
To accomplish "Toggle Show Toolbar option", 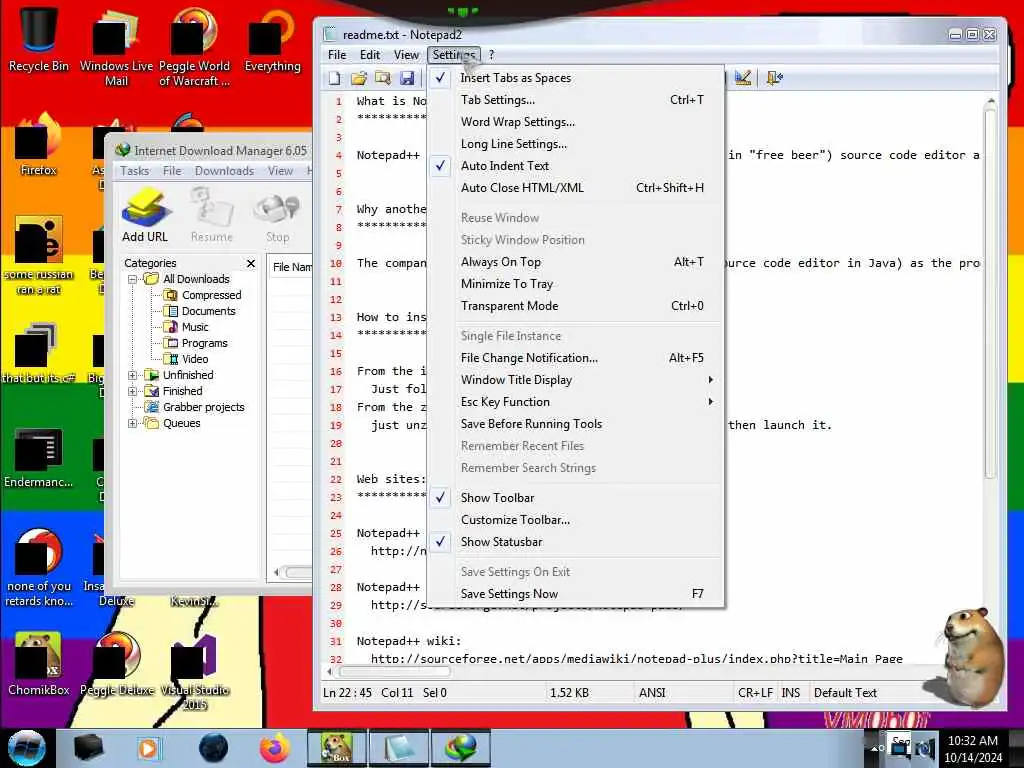I will [x=575, y=498].
